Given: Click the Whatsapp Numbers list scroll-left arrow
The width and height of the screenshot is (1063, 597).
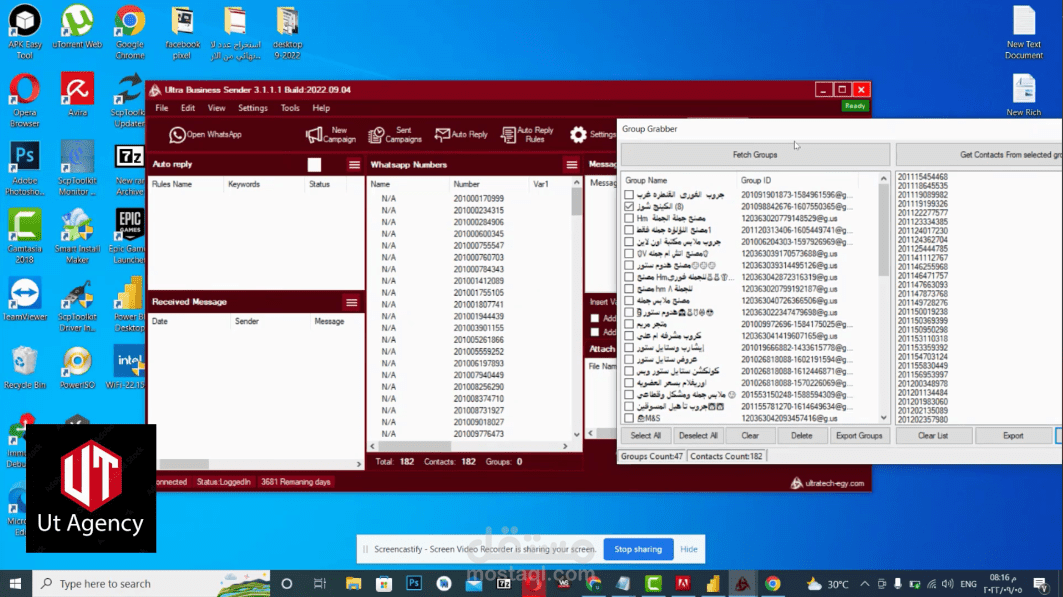Looking at the screenshot, I should (372, 446).
